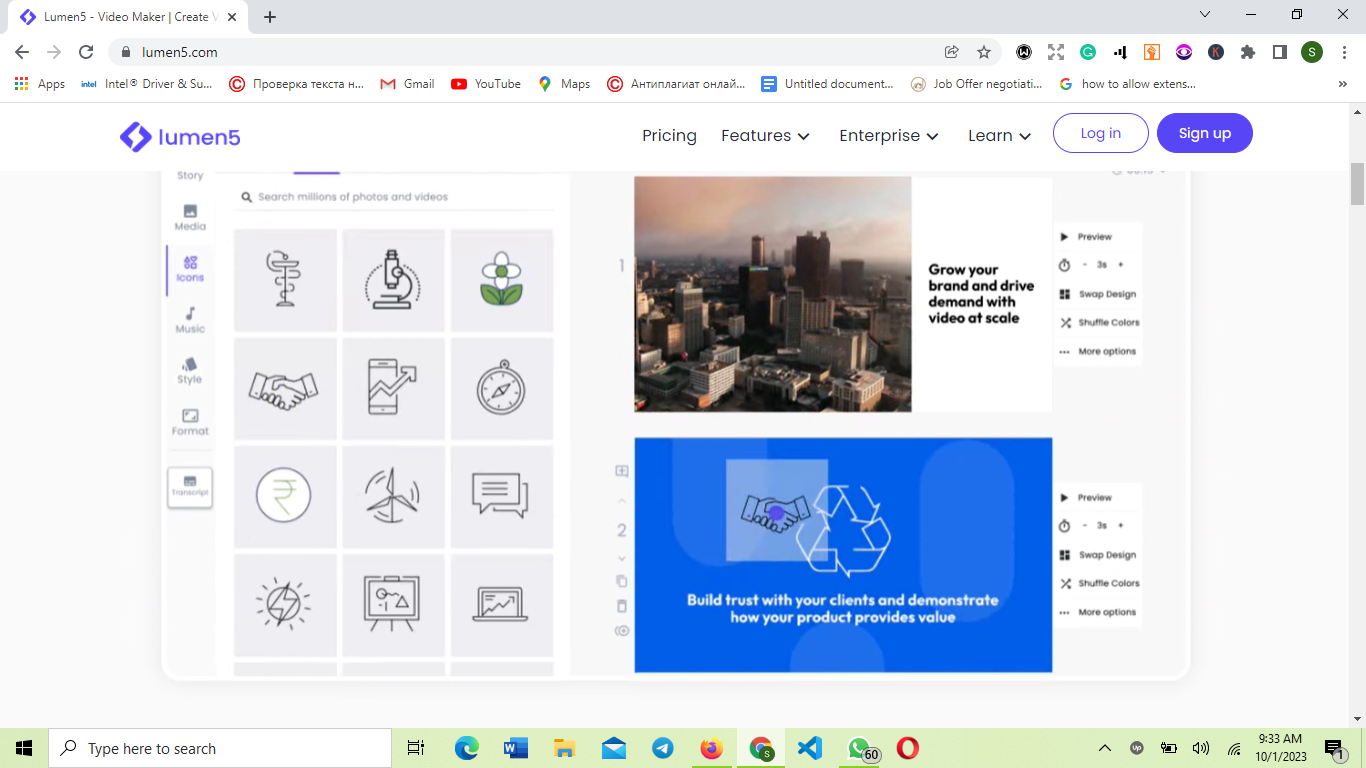Select the lightning energy icon

pos(285,605)
